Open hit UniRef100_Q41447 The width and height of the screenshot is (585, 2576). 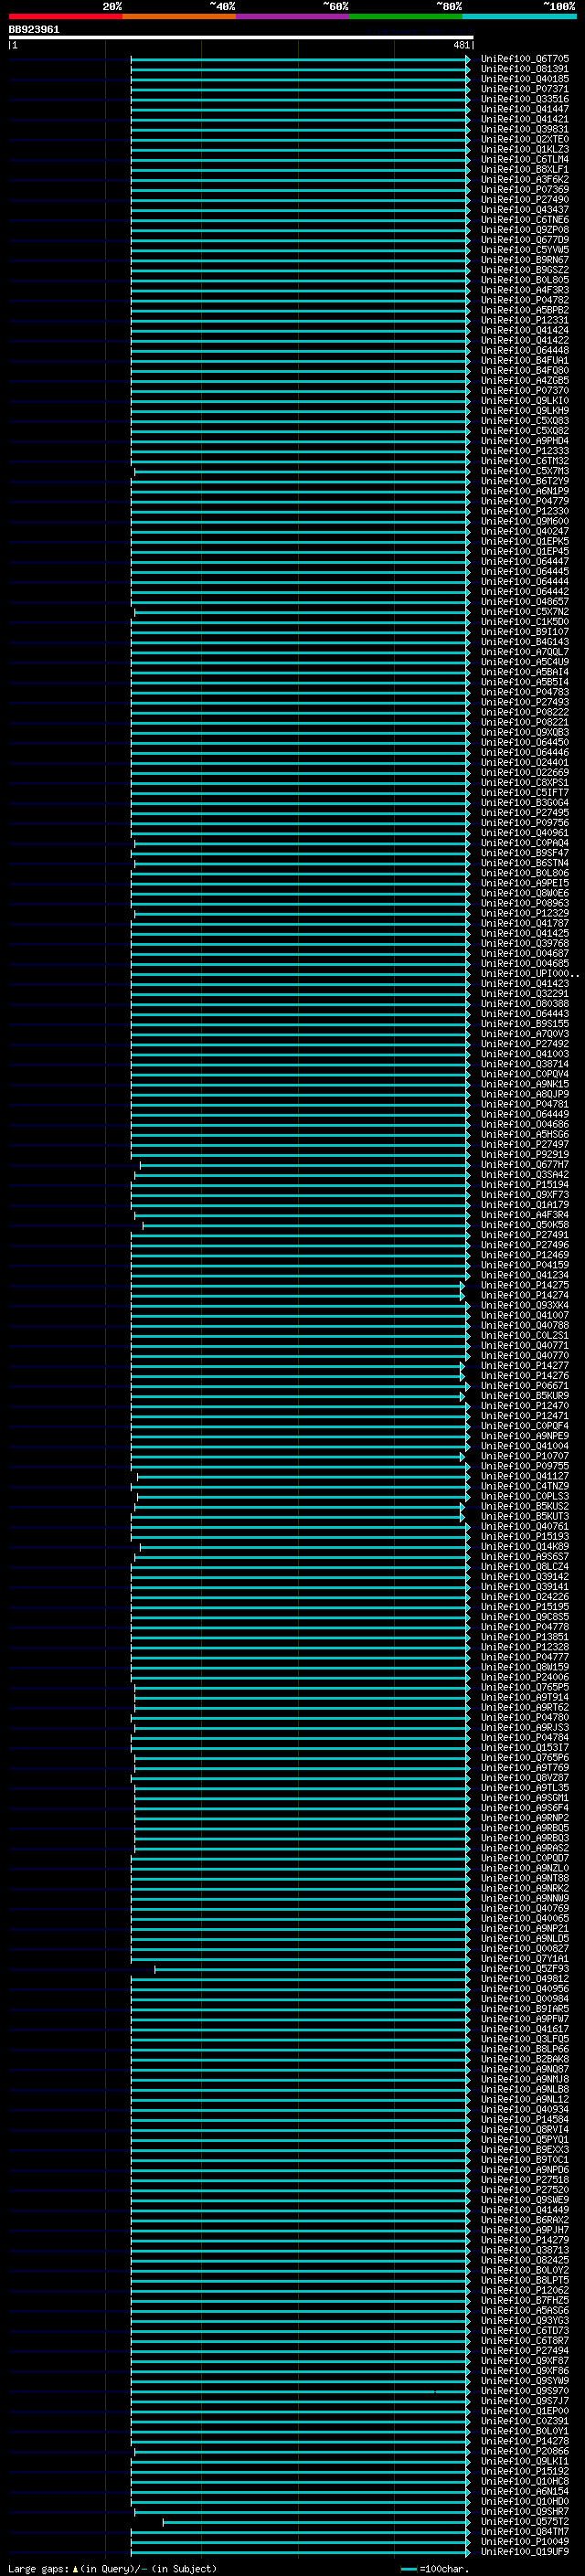(525, 109)
